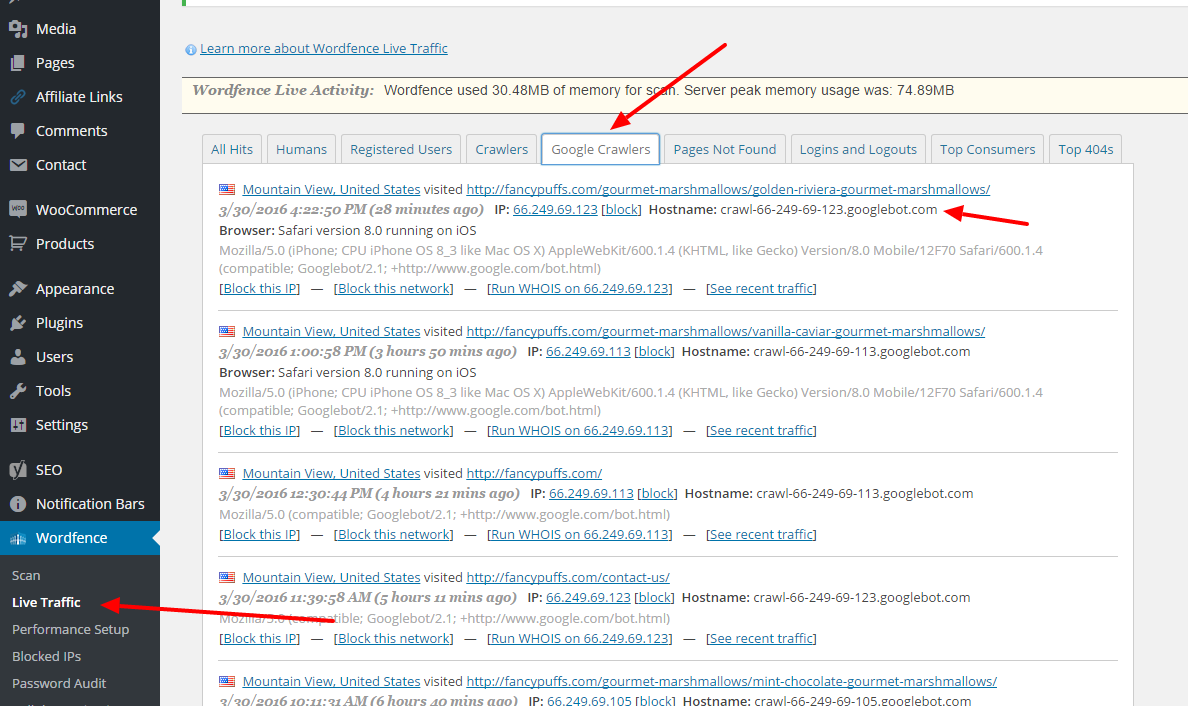Click the info icon beside Learn more link
The height and width of the screenshot is (706, 1188).
(191, 49)
